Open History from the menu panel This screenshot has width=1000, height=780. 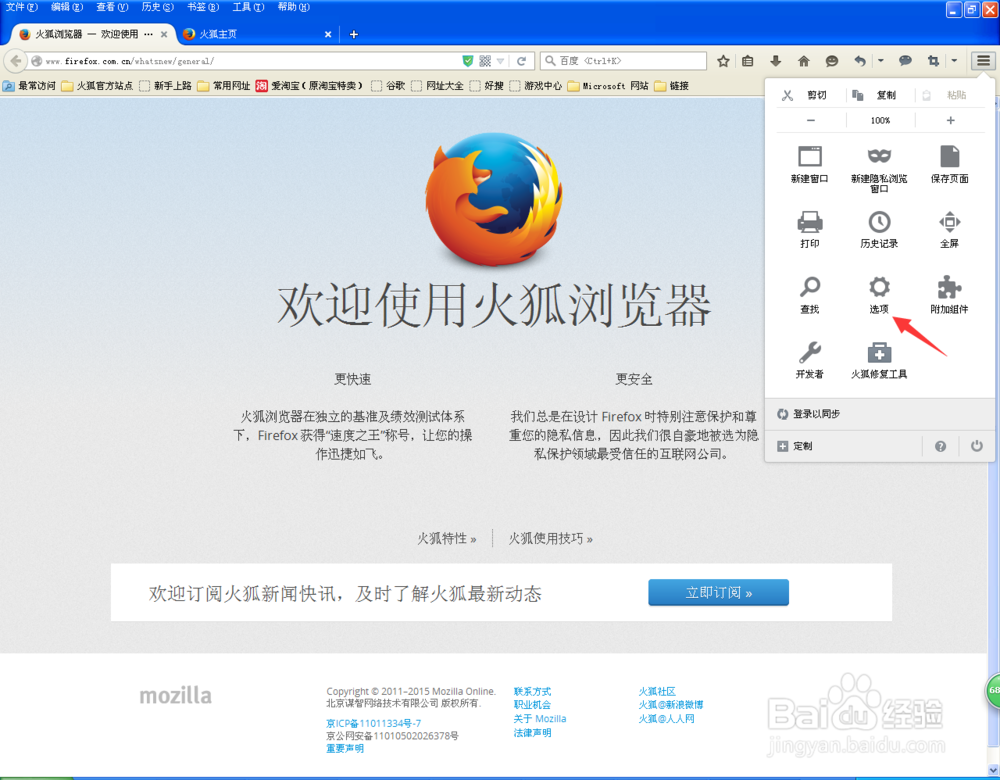click(879, 229)
